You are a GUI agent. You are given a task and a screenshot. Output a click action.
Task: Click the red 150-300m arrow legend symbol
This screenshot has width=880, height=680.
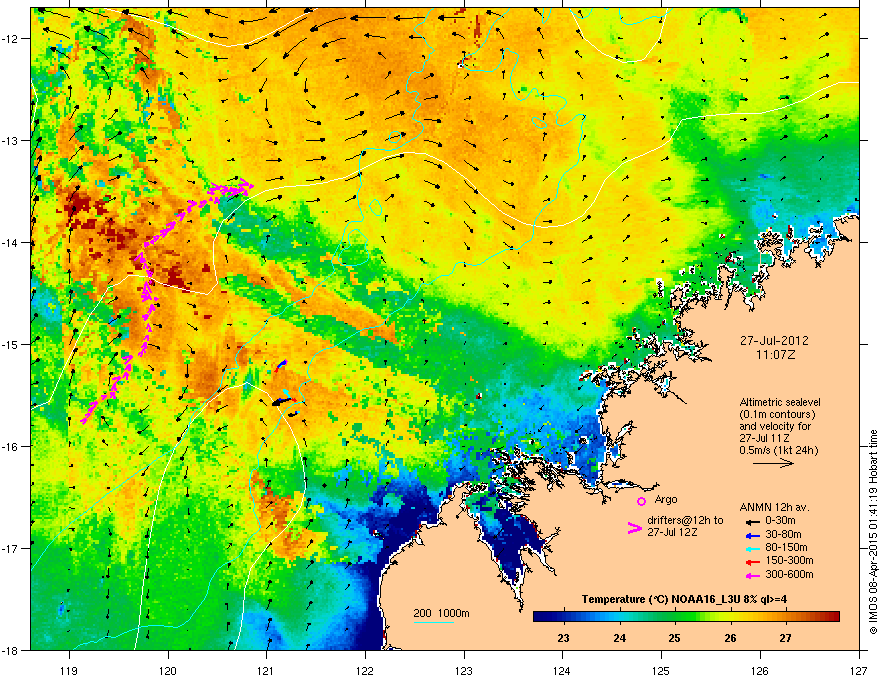[x=751, y=561]
